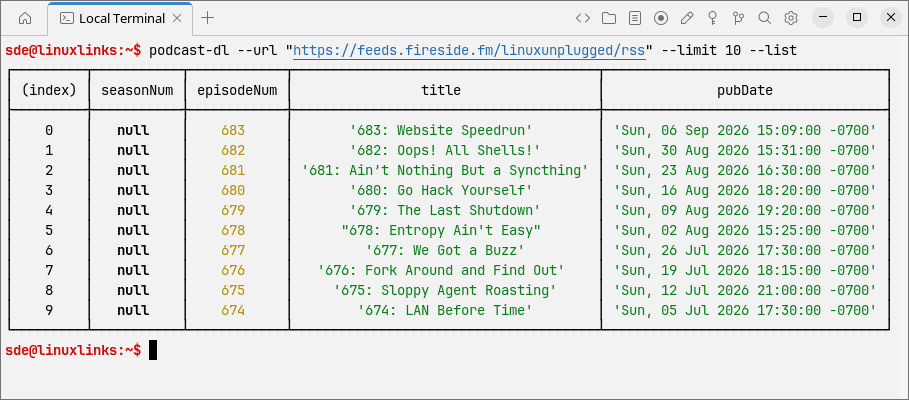Screen dimensions: 909x400
Task: Click the episodeNum column header
Action: [237, 90]
